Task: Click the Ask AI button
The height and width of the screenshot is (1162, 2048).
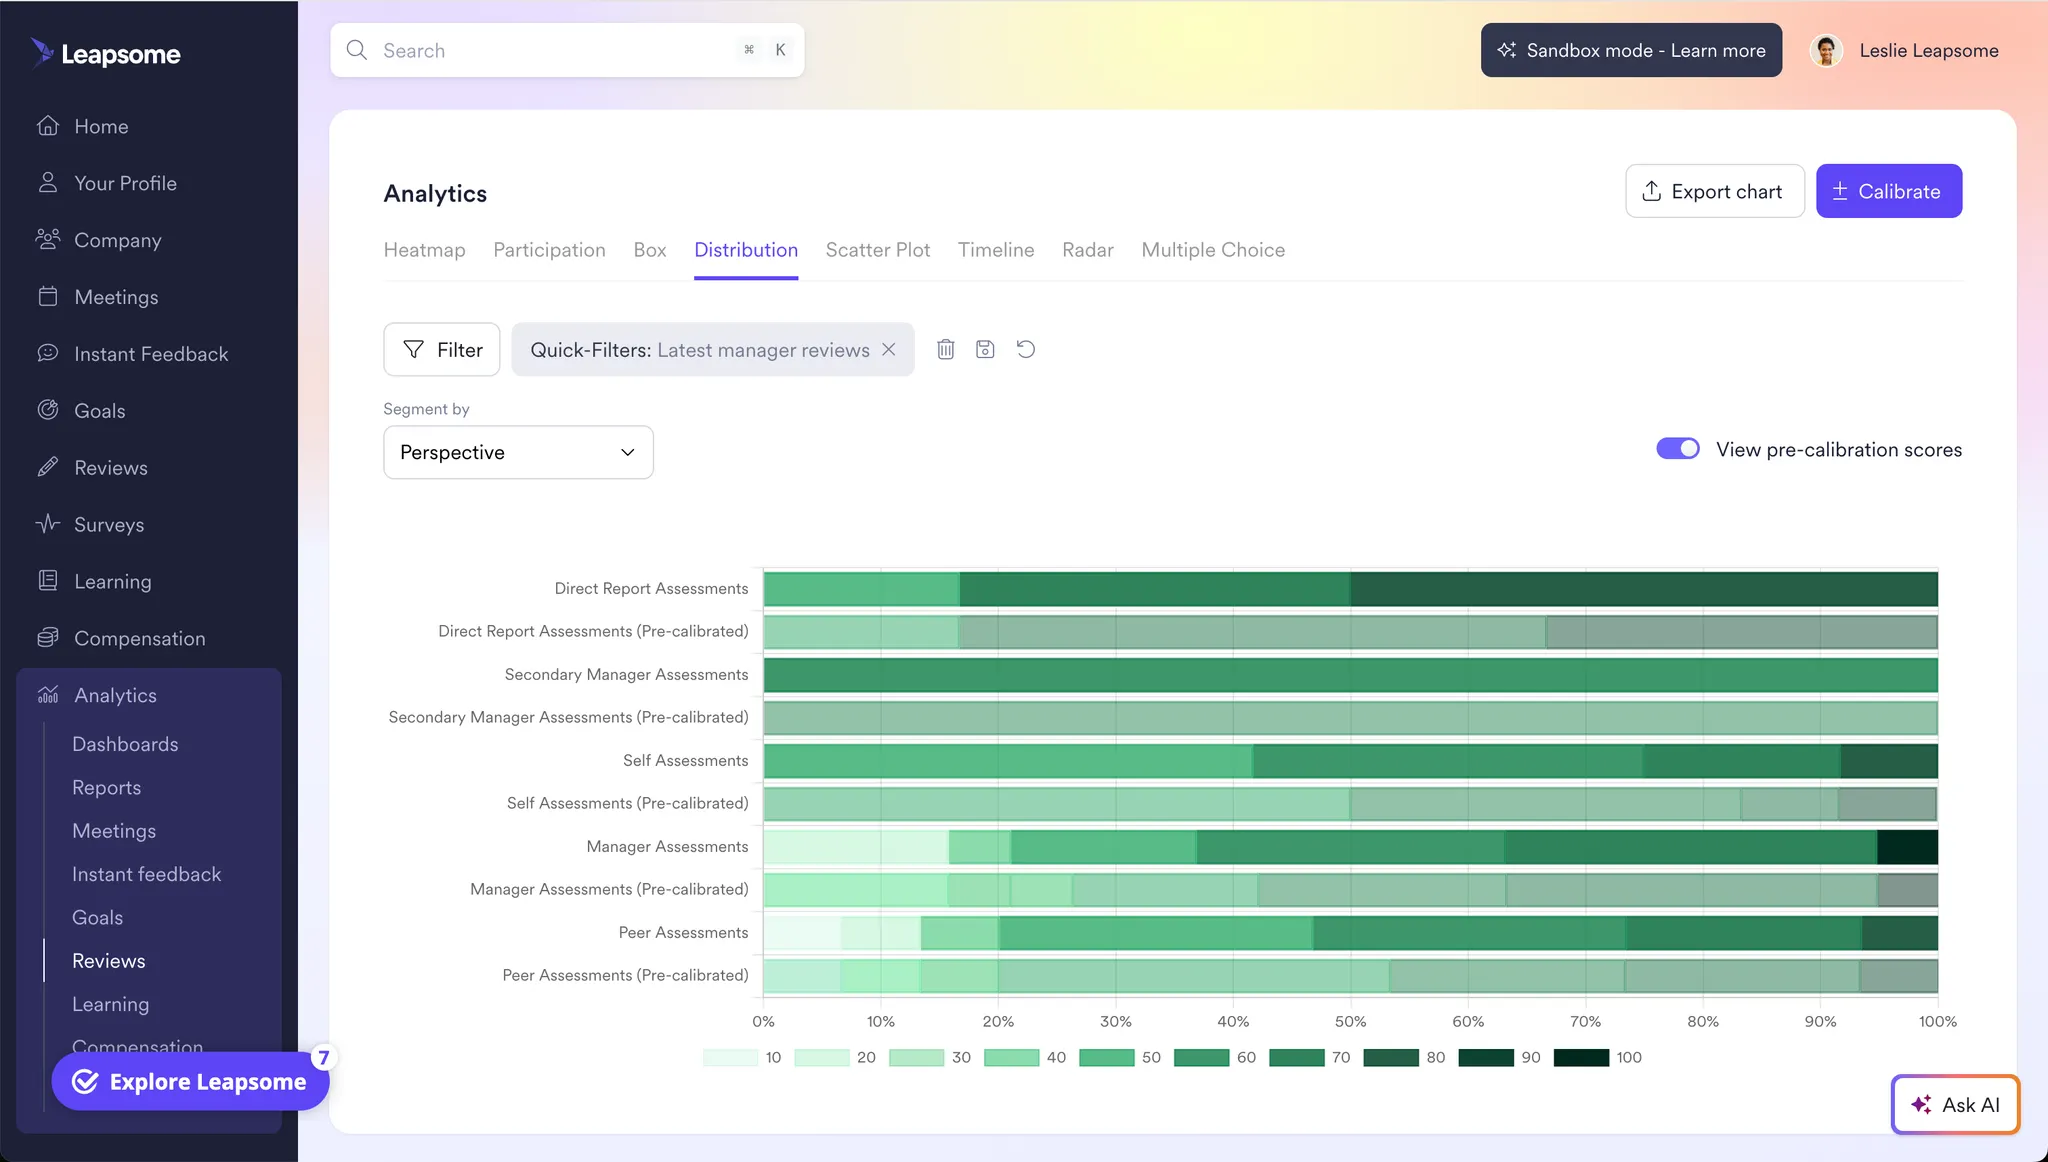Action: click(1956, 1104)
